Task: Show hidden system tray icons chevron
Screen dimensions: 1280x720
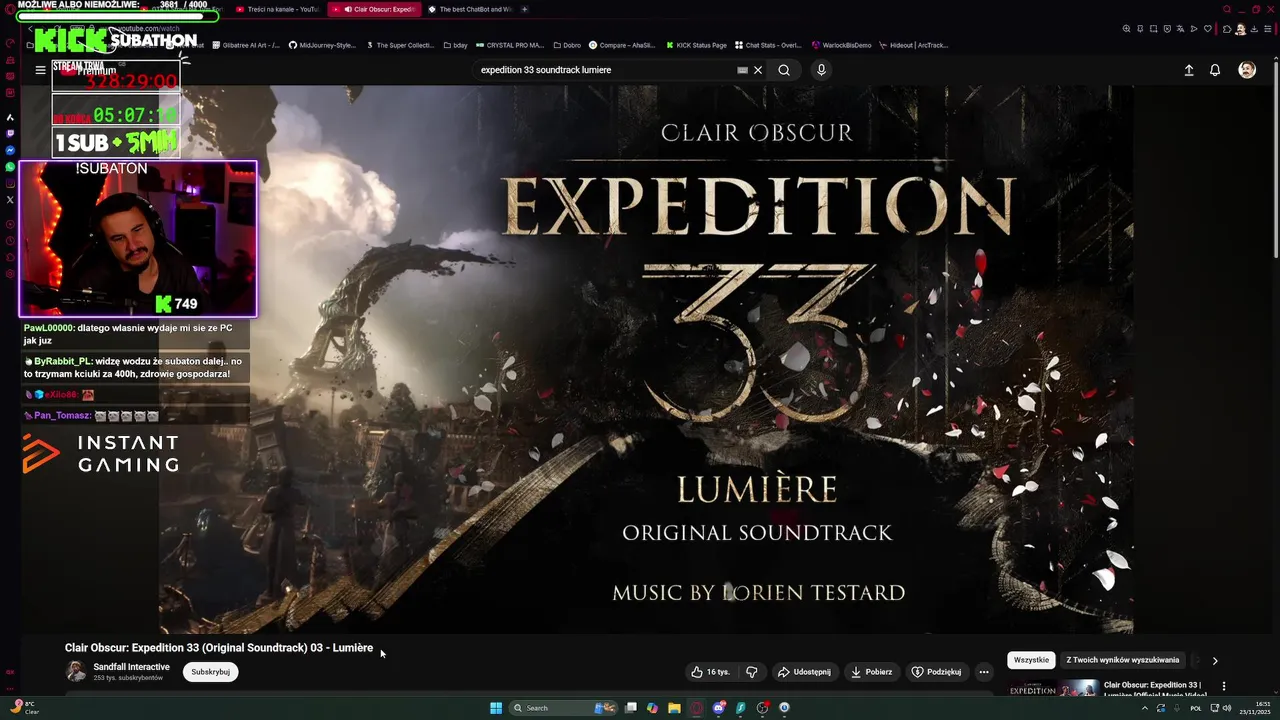Action: pyautogui.click(x=1145, y=708)
